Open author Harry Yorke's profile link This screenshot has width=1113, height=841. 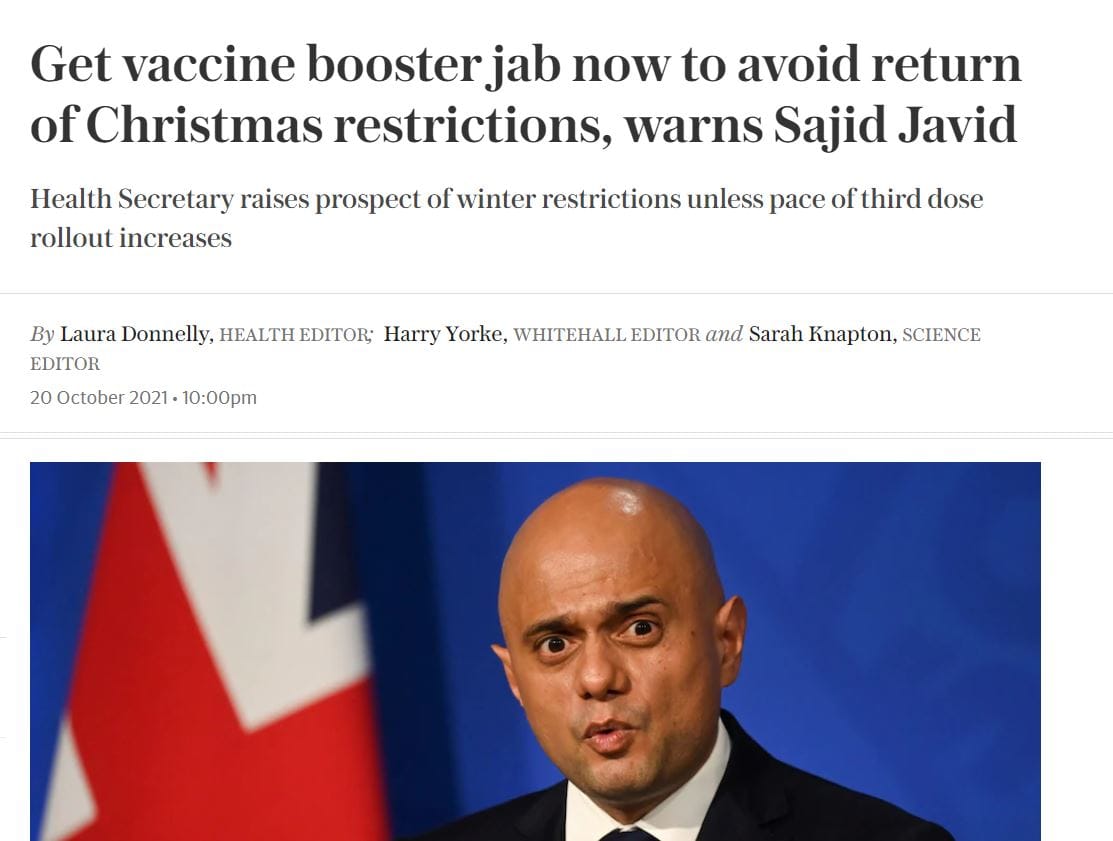(443, 334)
